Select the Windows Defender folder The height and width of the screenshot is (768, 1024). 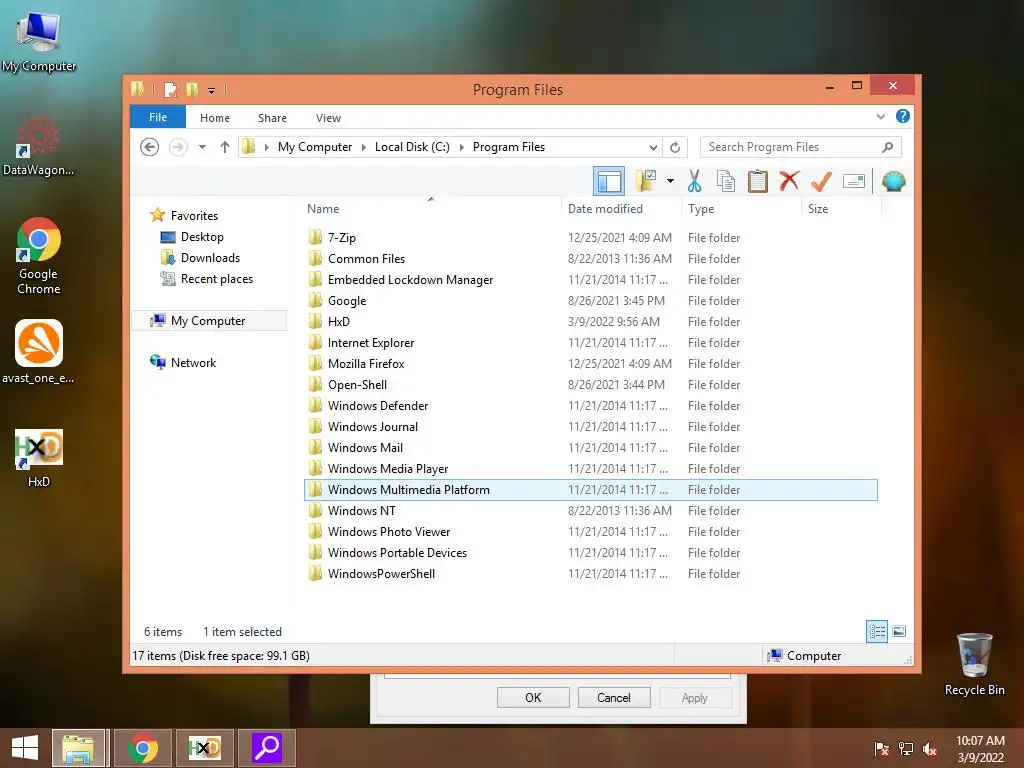click(591, 406)
